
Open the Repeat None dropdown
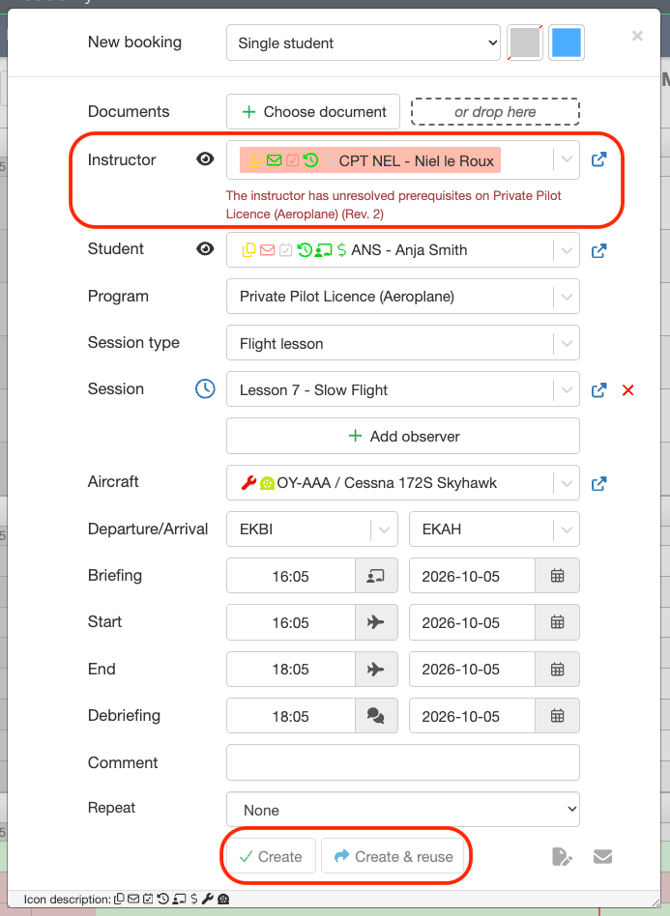[x=403, y=810]
